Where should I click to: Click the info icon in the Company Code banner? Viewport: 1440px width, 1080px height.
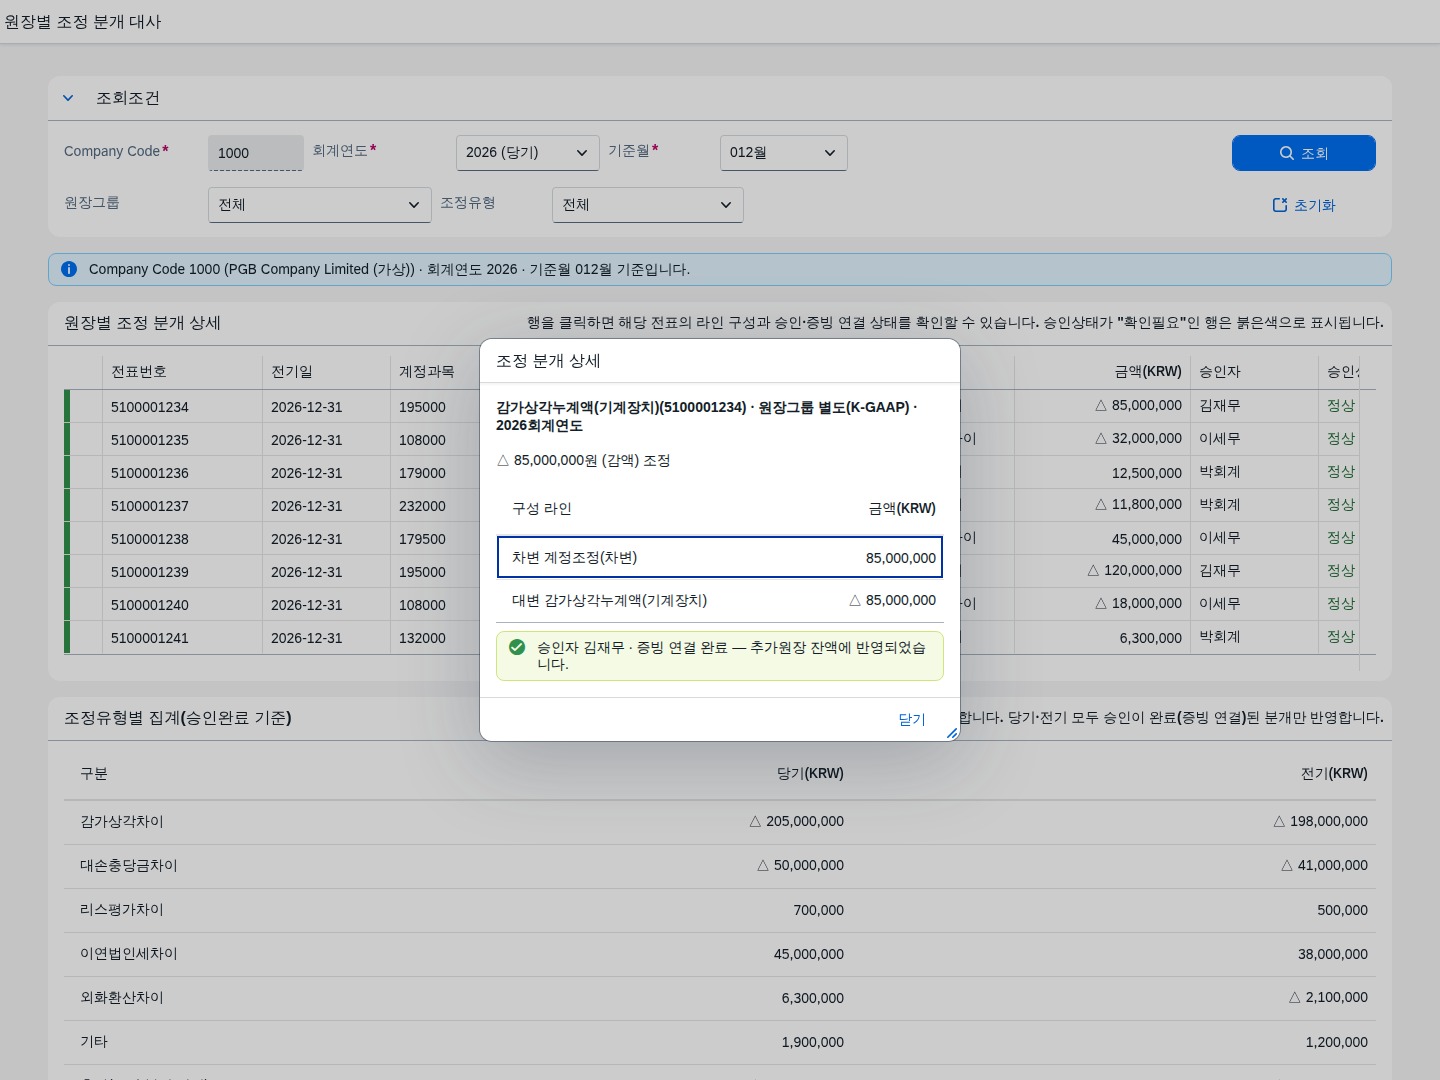click(69, 269)
